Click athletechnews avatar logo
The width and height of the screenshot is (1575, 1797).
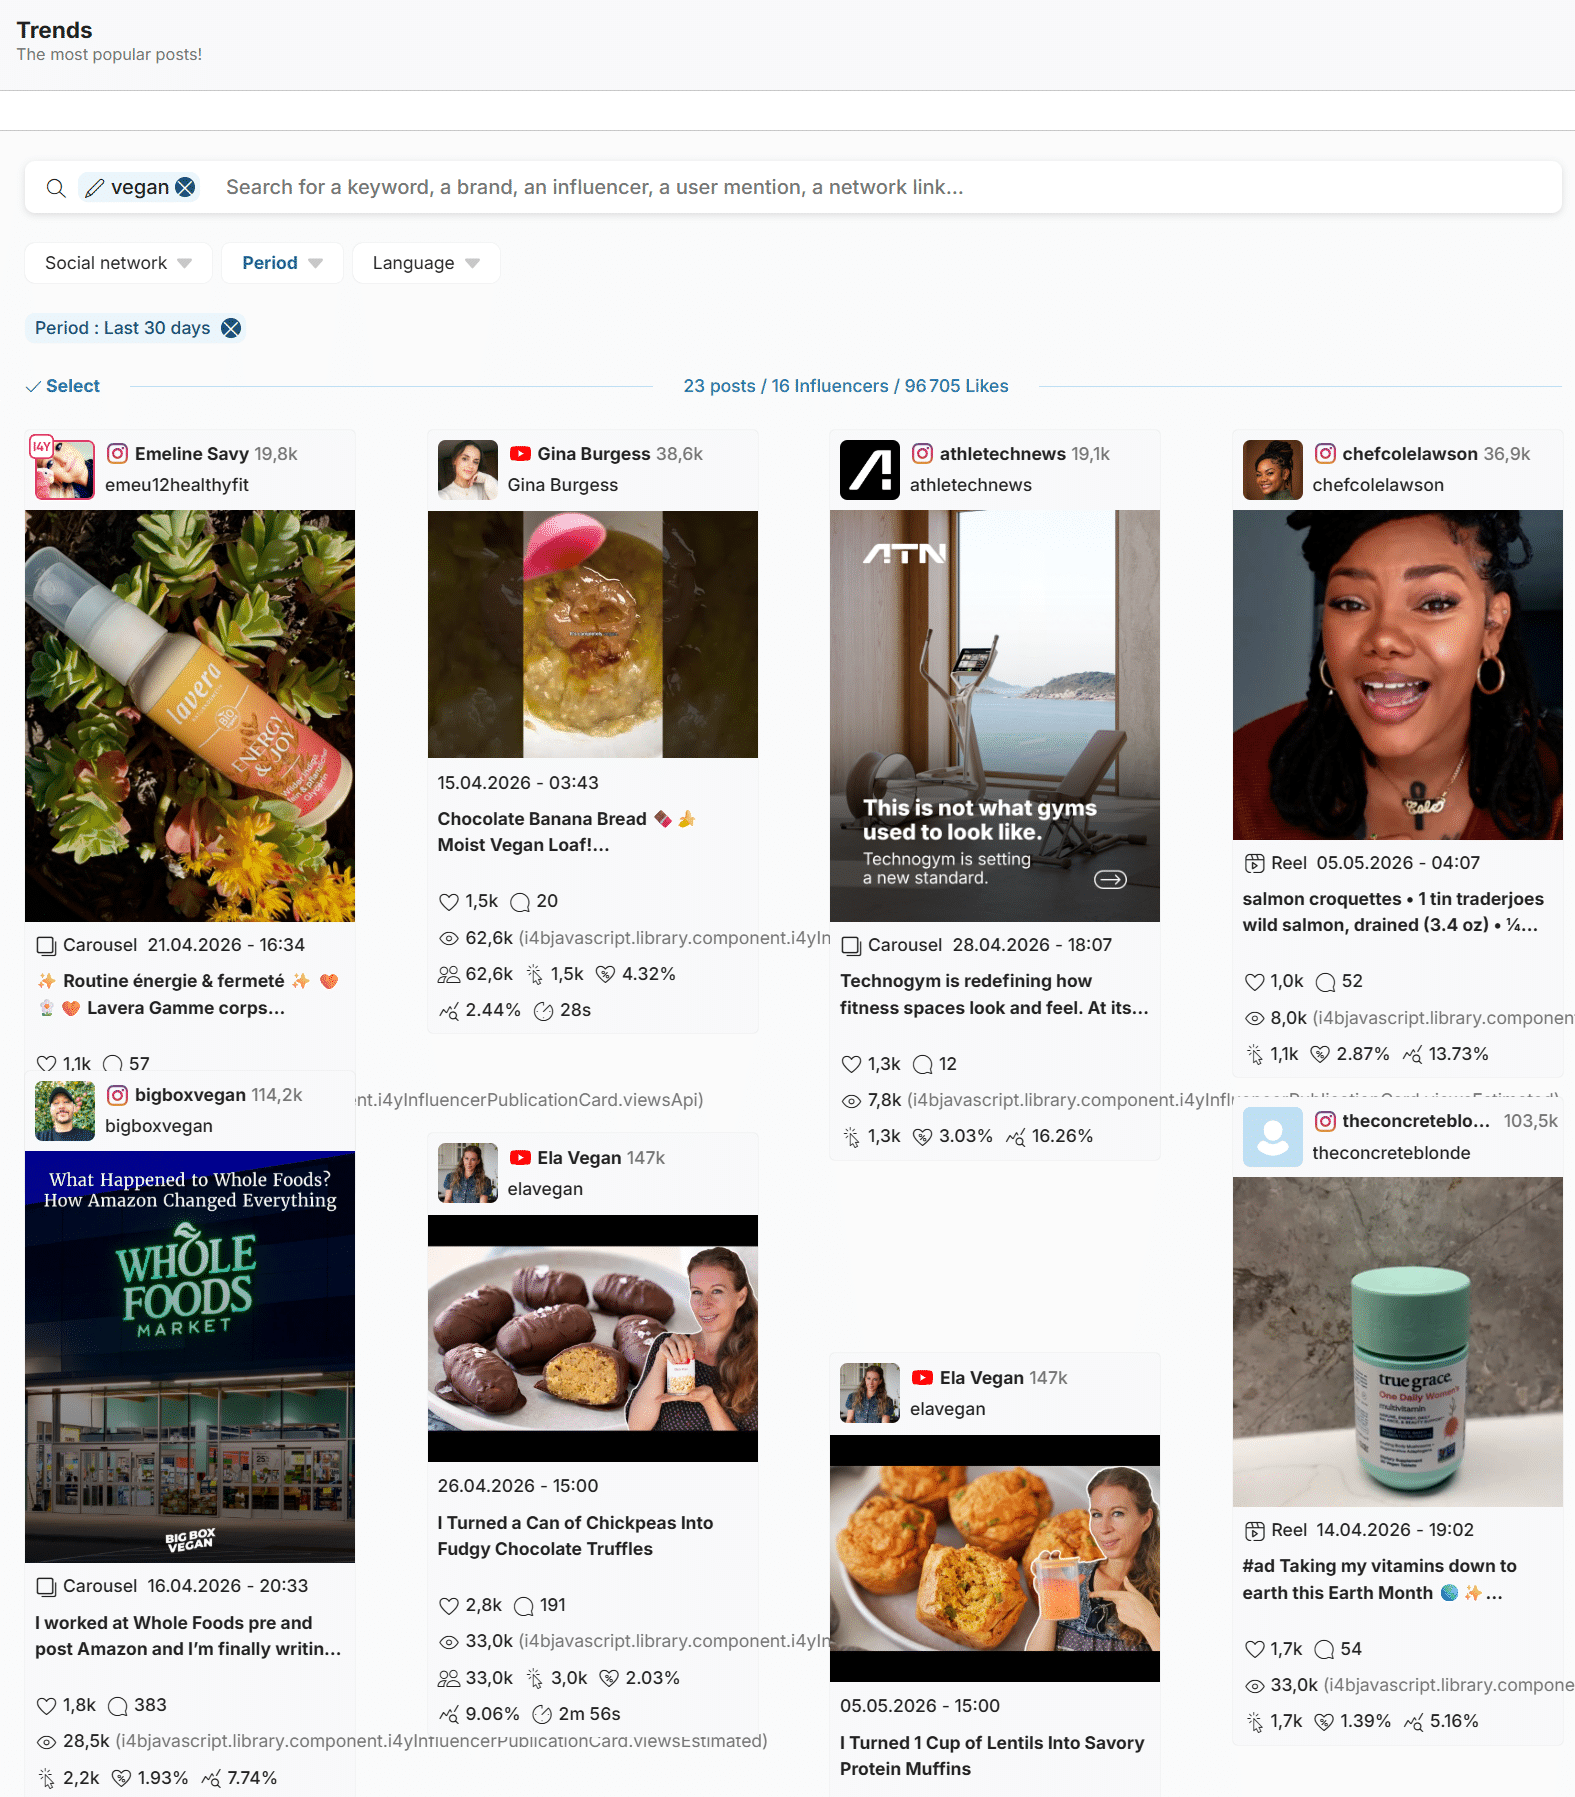(x=870, y=470)
